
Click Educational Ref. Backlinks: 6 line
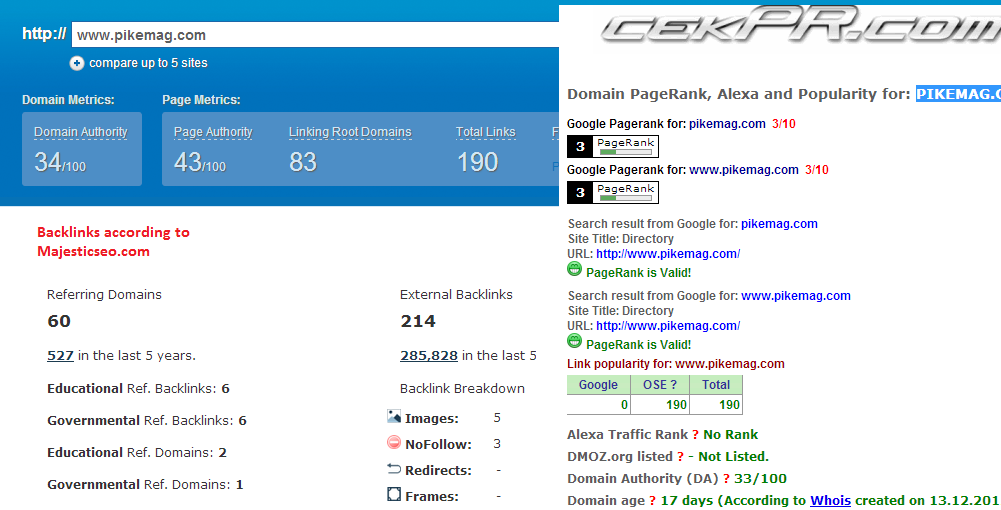click(x=139, y=389)
